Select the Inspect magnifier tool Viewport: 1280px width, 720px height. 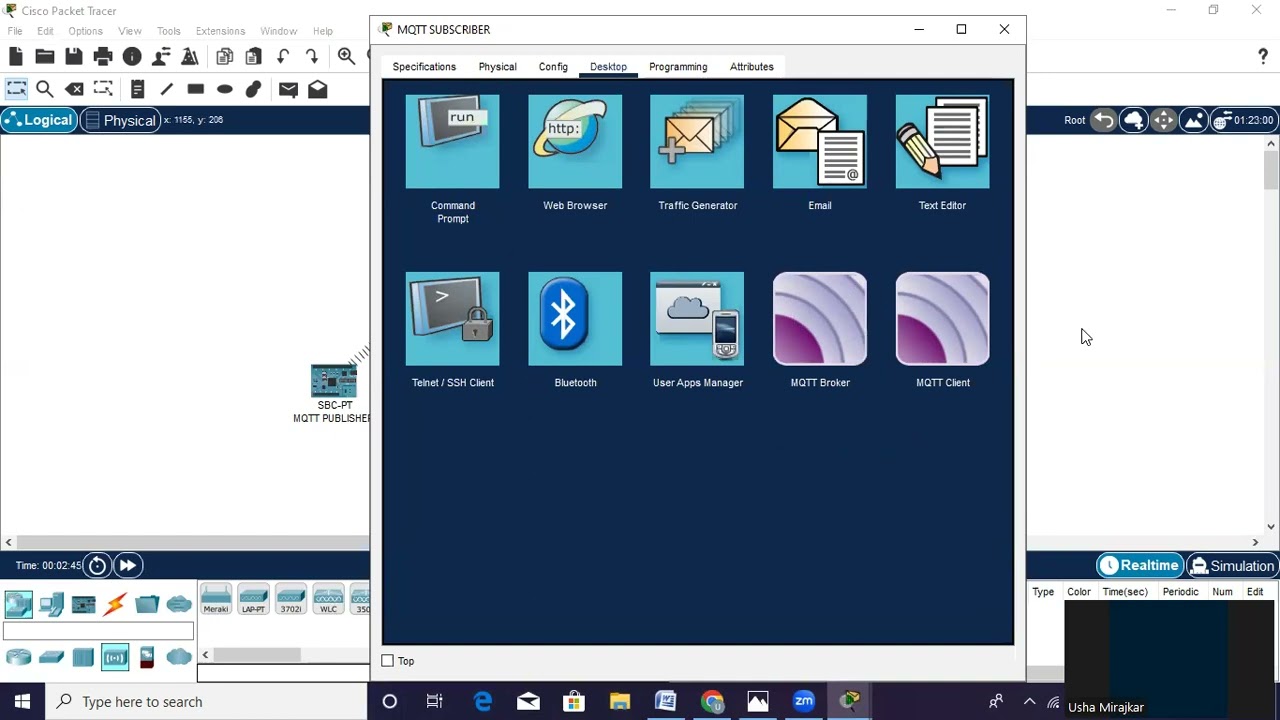click(45, 89)
